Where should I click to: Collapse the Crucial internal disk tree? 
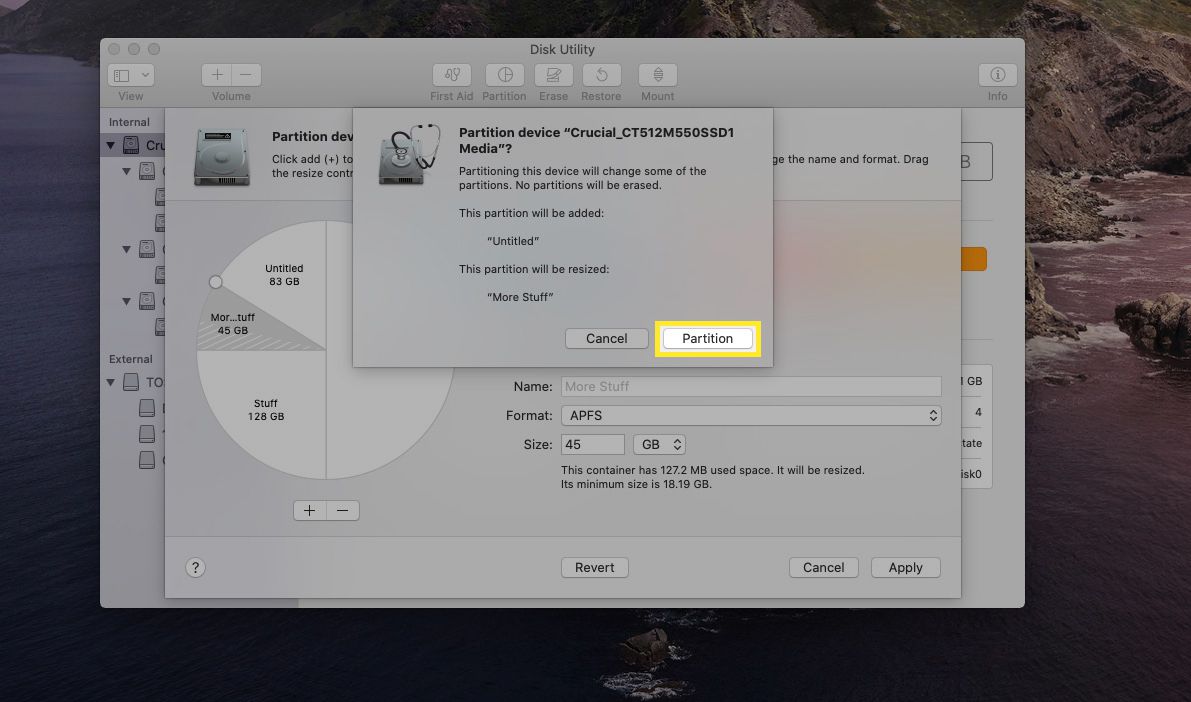[110, 145]
